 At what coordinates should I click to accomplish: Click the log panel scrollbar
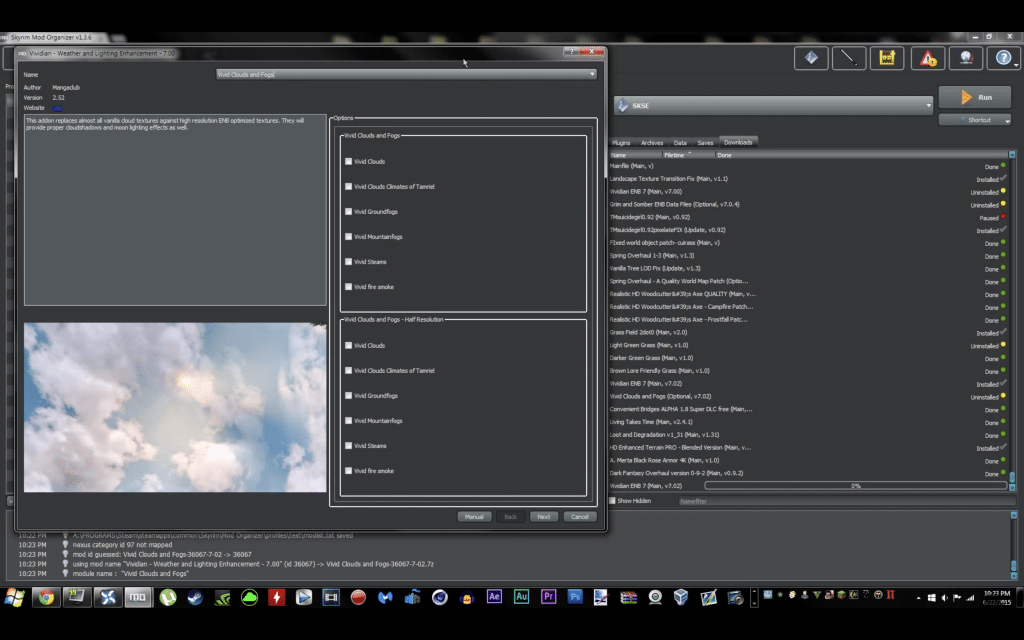1014,545
